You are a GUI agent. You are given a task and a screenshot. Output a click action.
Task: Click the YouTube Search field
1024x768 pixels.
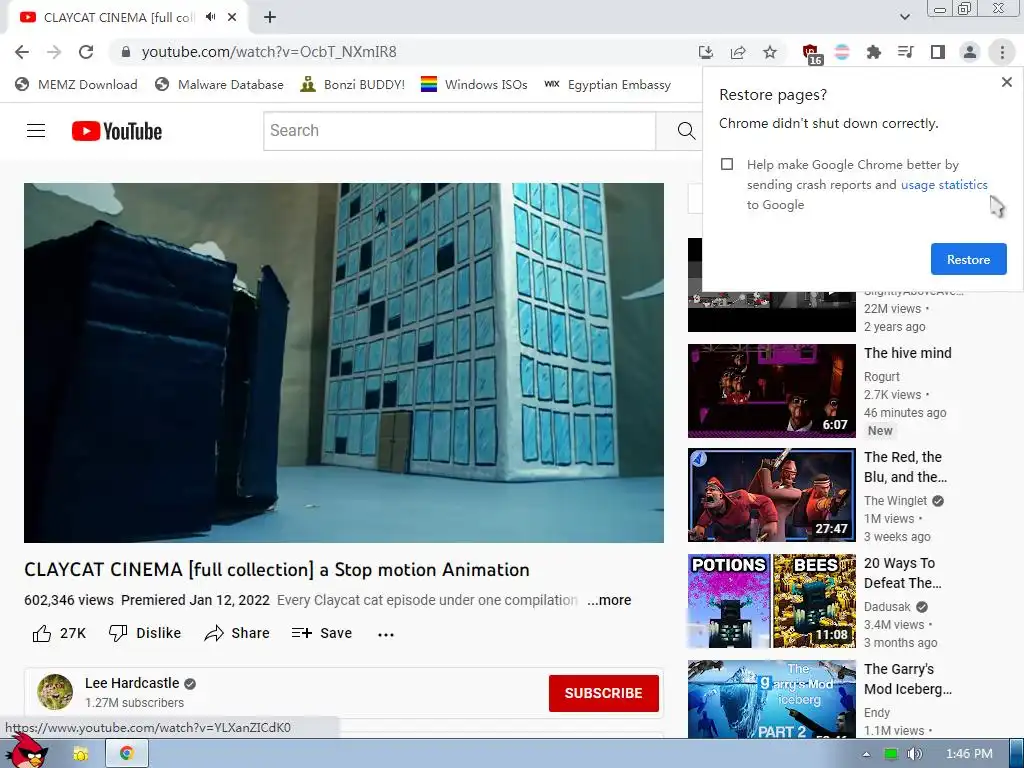point(460,131)
